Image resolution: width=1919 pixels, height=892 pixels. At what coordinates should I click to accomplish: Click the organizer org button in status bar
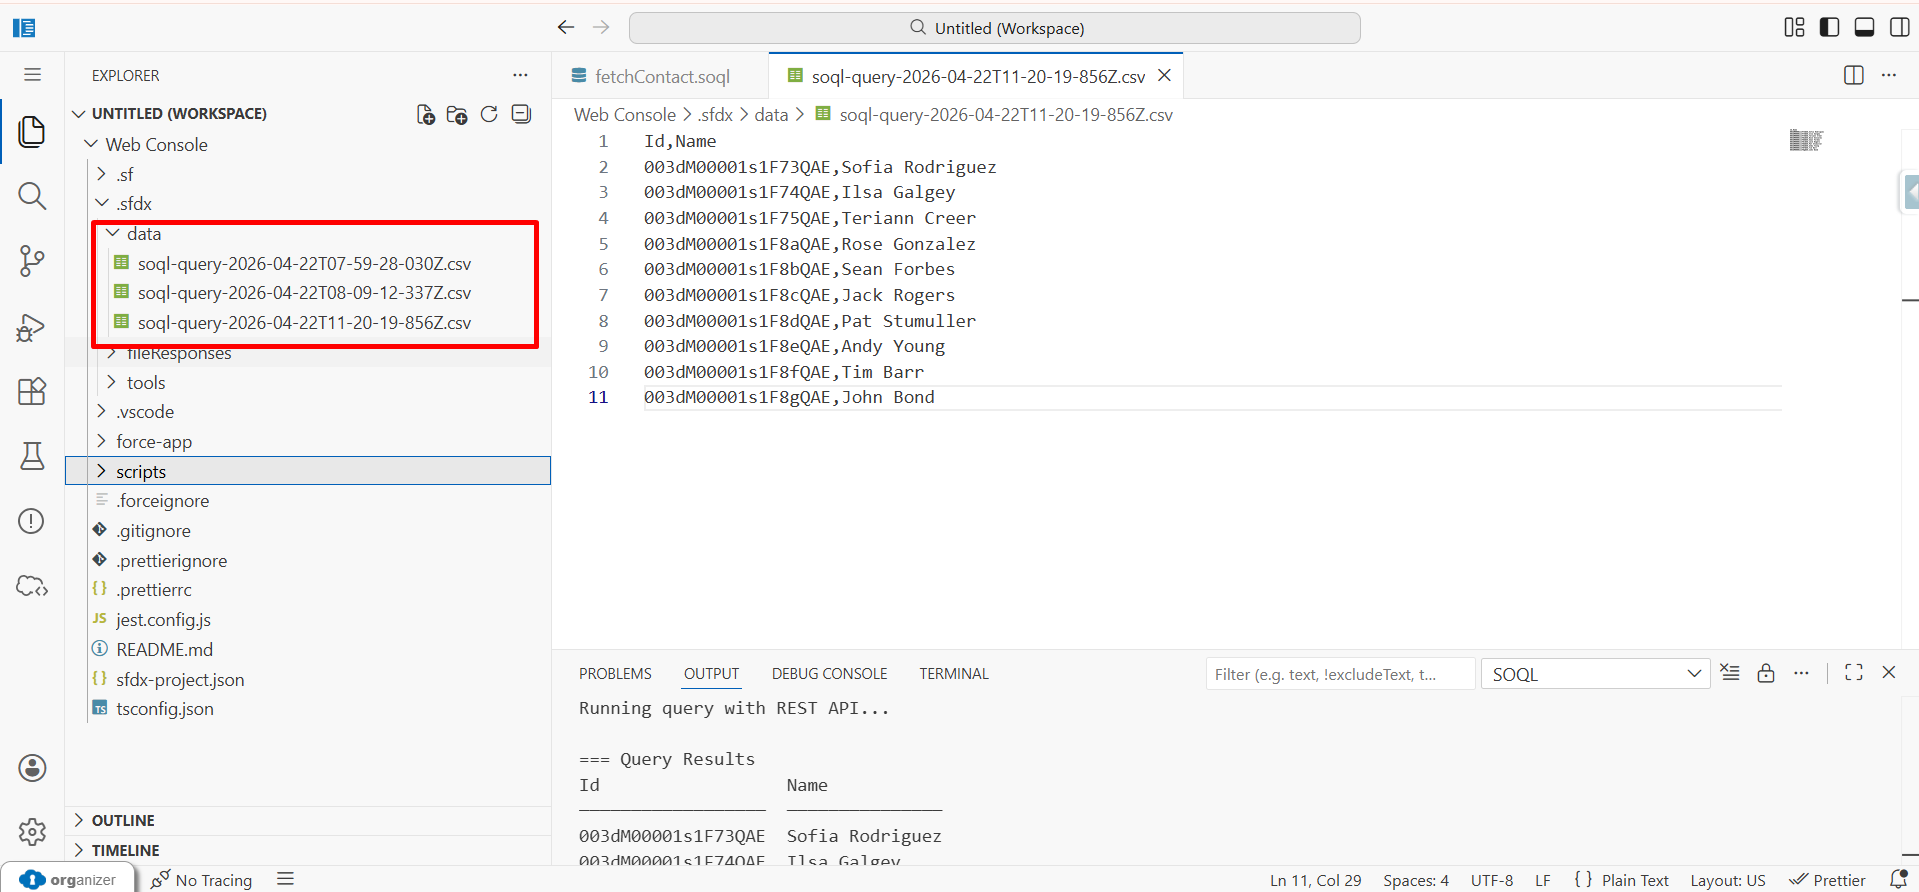tap(68, 880)
